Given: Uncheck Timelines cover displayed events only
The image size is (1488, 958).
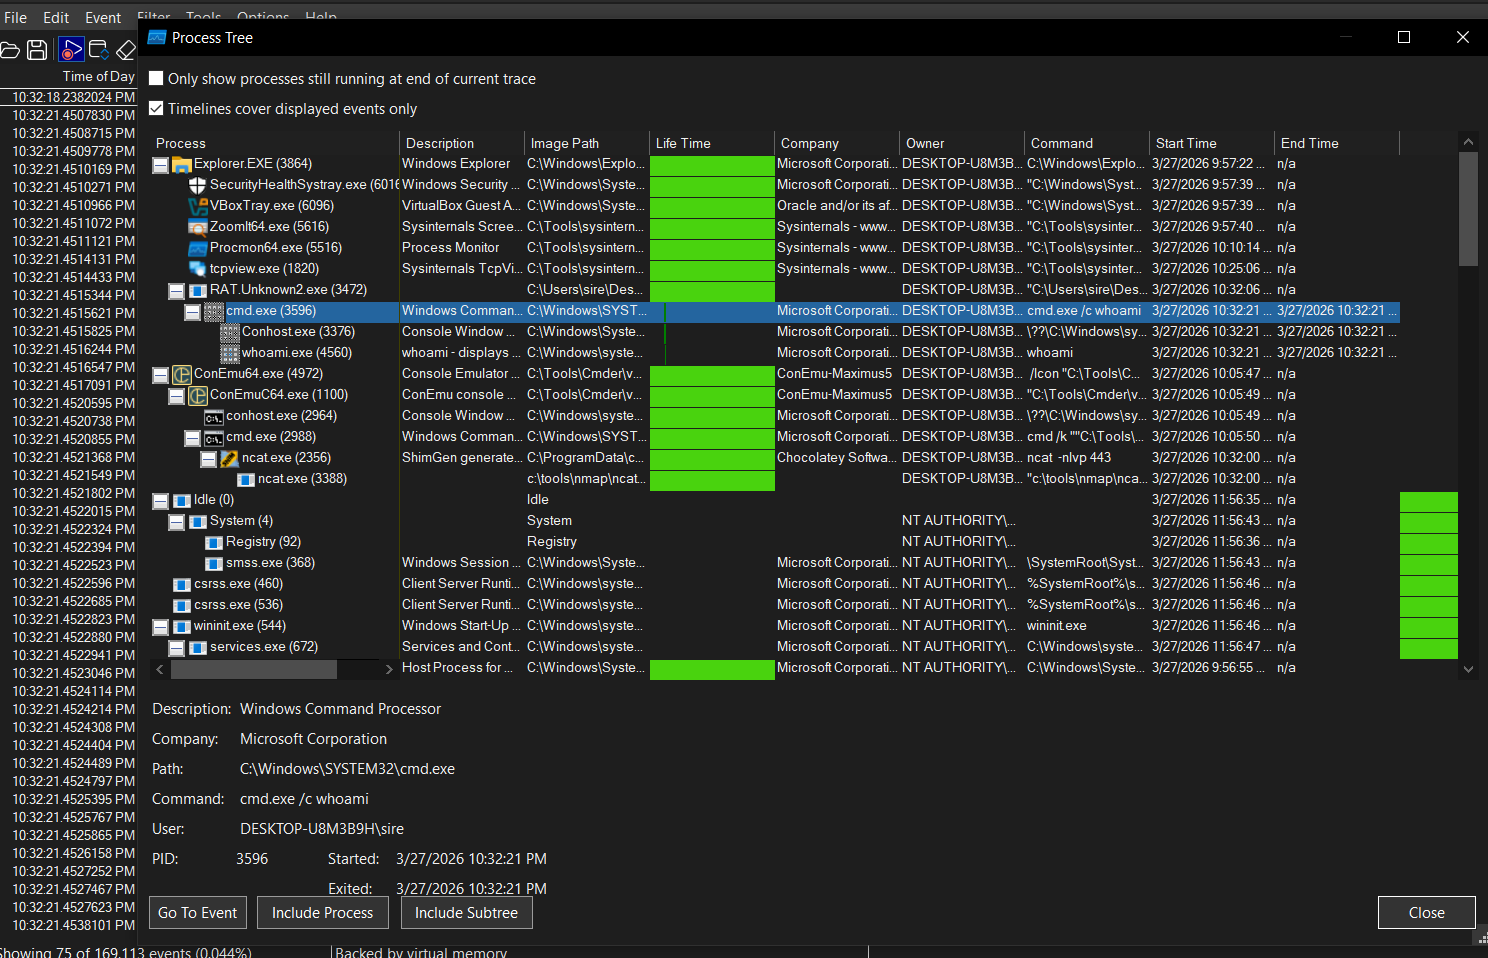Looking at the screenshot, I should 156,109.
